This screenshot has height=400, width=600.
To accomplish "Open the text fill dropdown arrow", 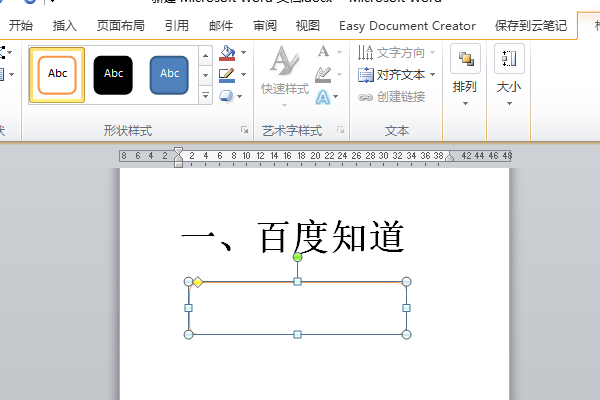I will pos(339,52).
